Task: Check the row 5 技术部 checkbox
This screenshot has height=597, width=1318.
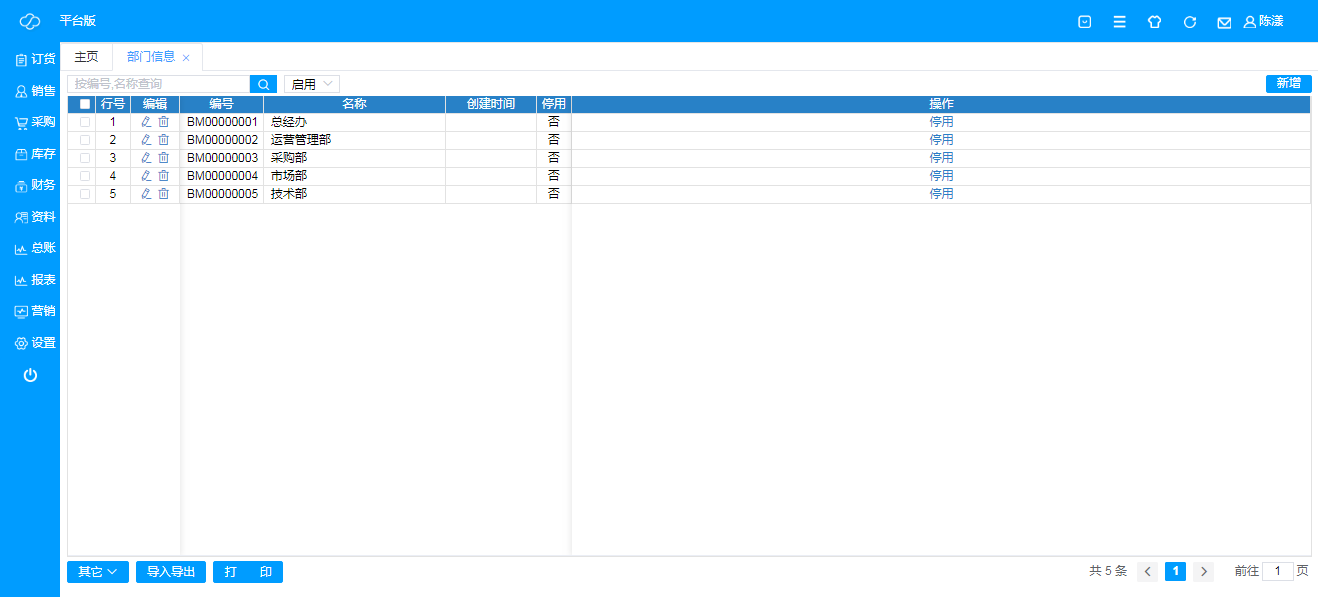Action: point(85,194)
